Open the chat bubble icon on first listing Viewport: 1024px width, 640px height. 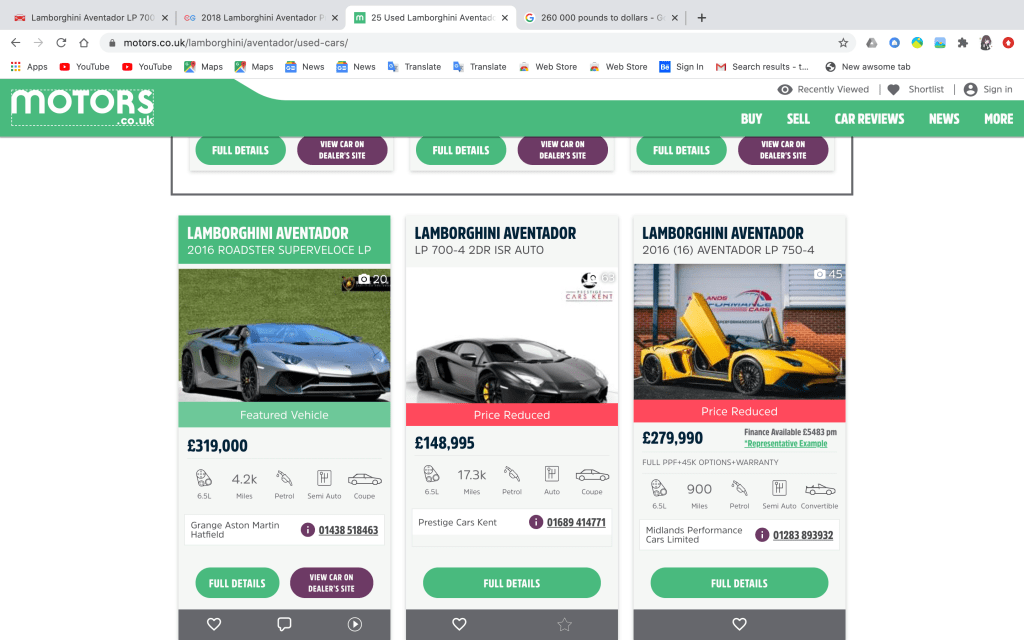pos(284,624)
